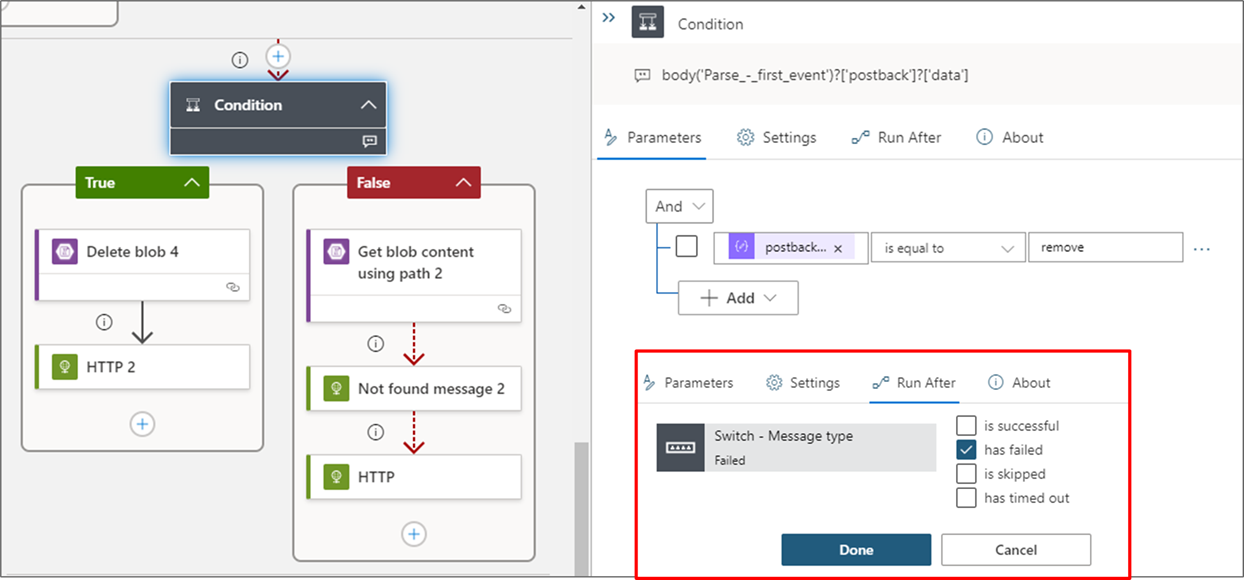Click the Not found message 2 globe icon
This screenshot has width=1244, height=580.
(335, 389)
